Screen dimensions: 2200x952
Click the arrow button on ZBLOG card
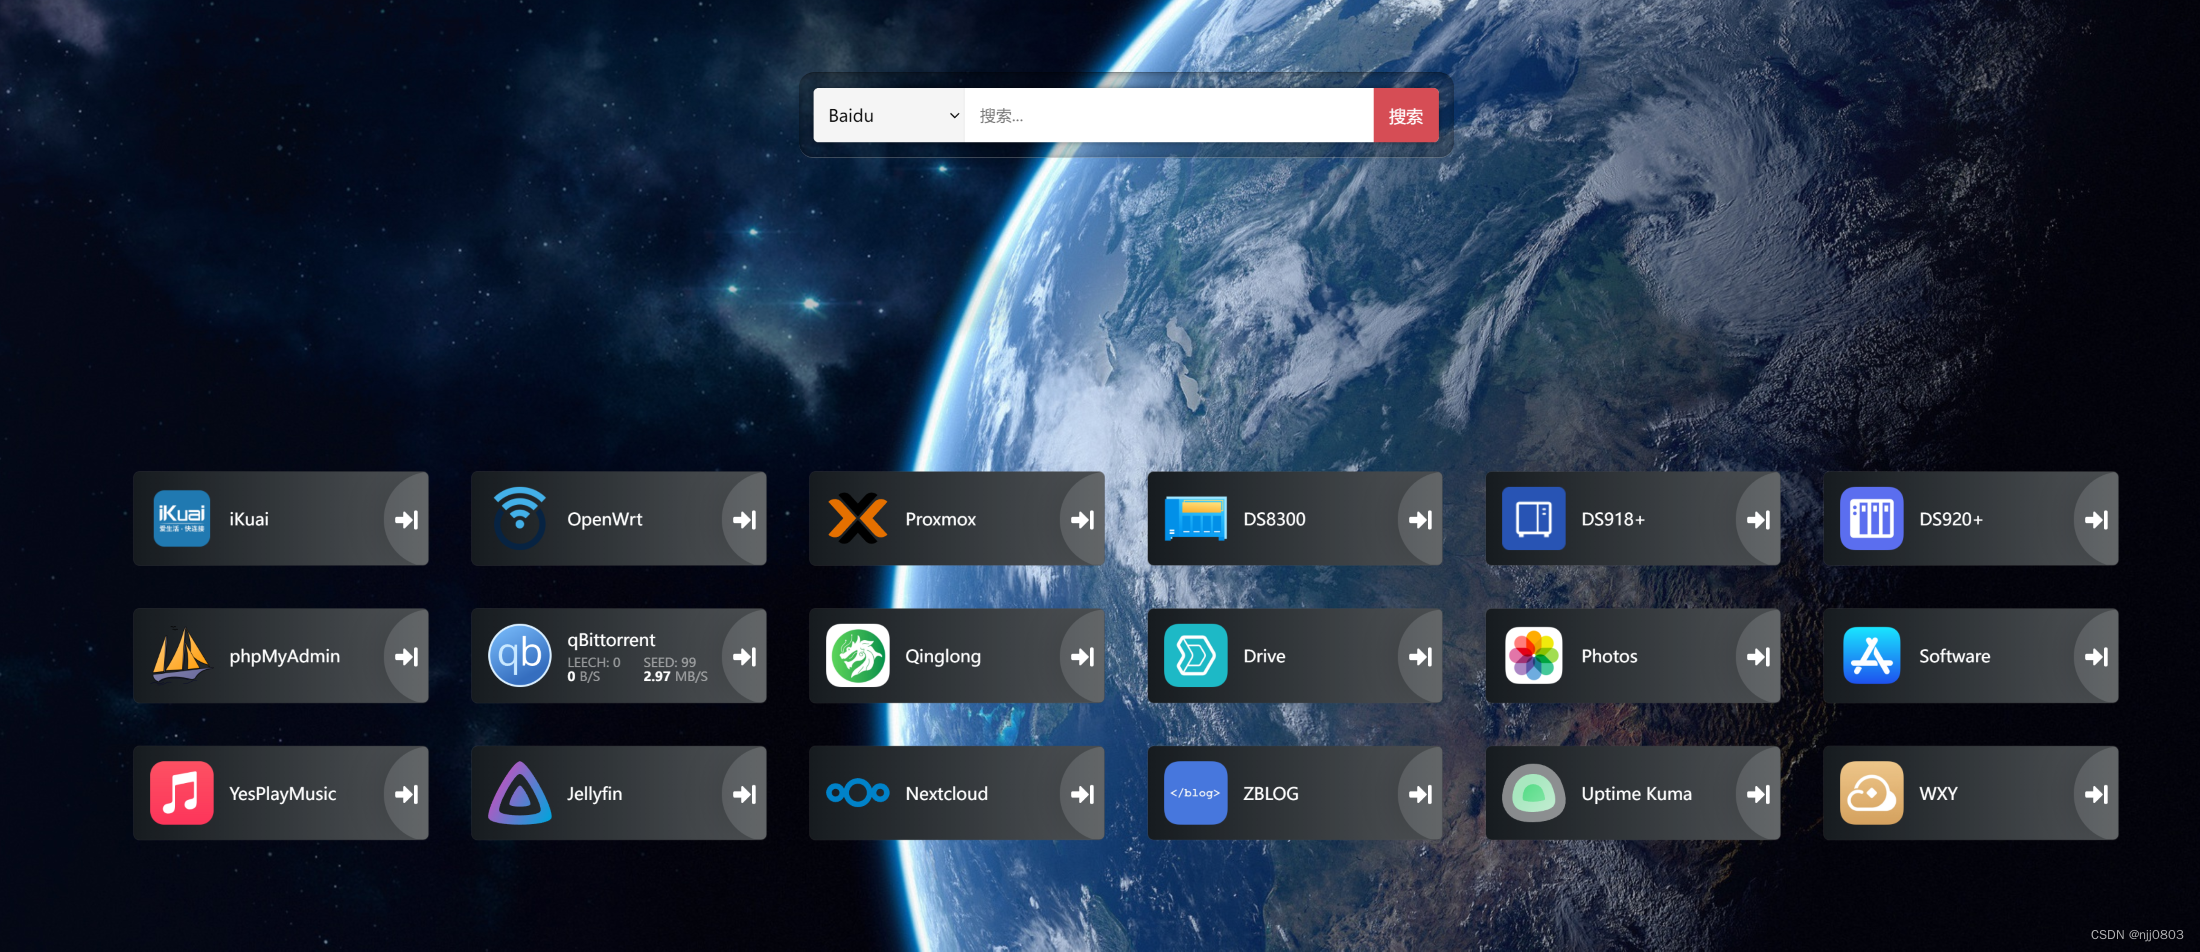pyautogui.click(x=1421, y=793)
